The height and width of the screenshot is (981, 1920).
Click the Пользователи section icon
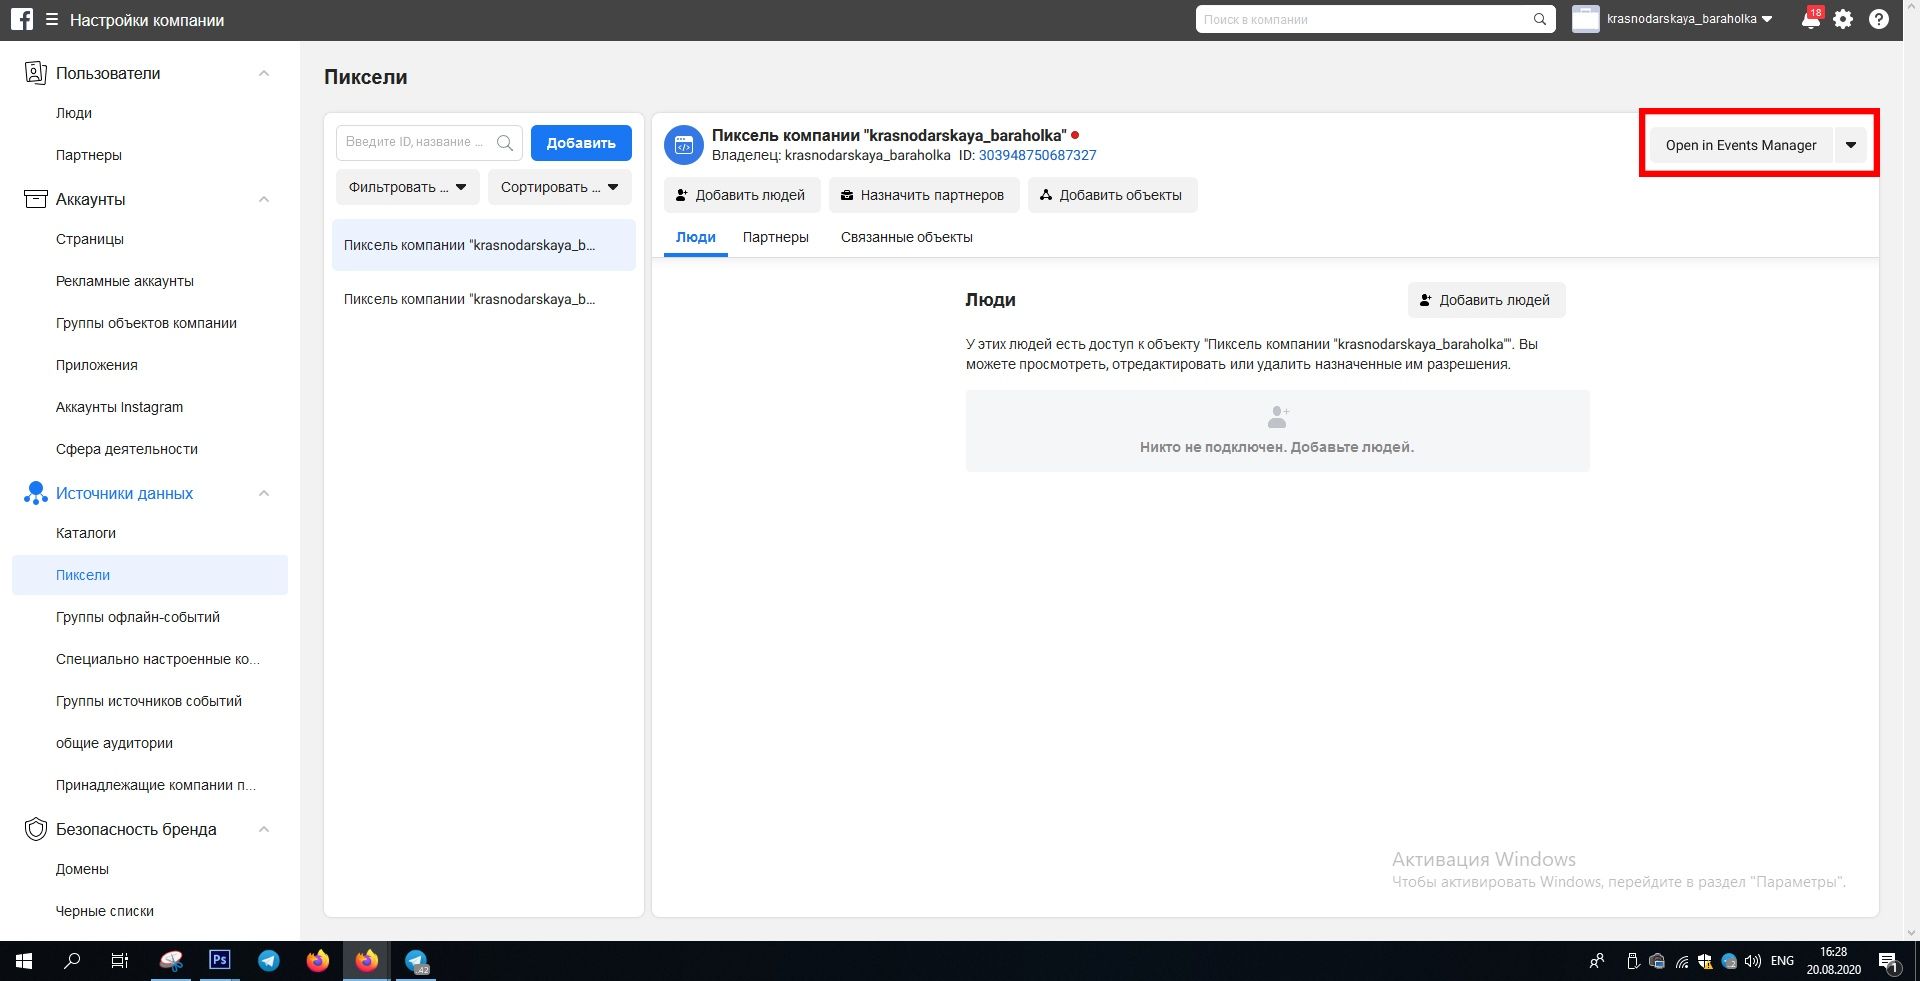(x=36, y=73)
